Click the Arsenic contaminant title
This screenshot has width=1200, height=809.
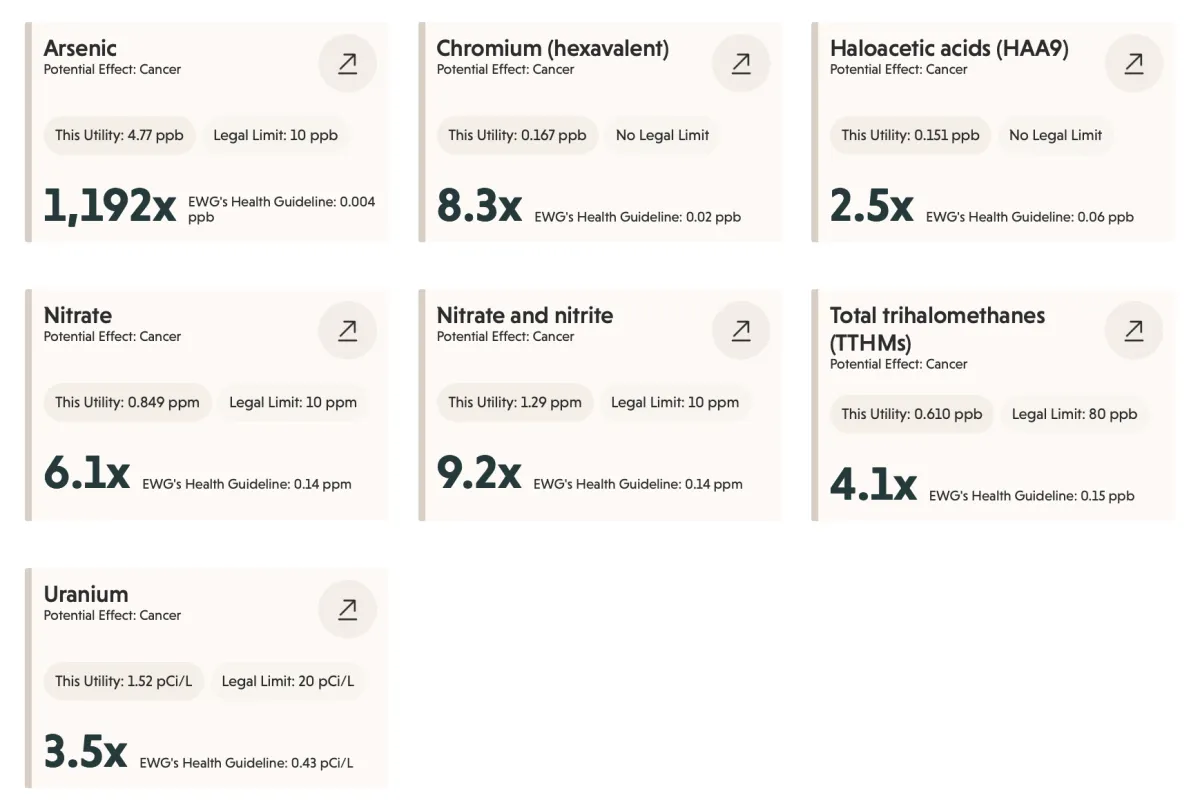tap(80, 48)
